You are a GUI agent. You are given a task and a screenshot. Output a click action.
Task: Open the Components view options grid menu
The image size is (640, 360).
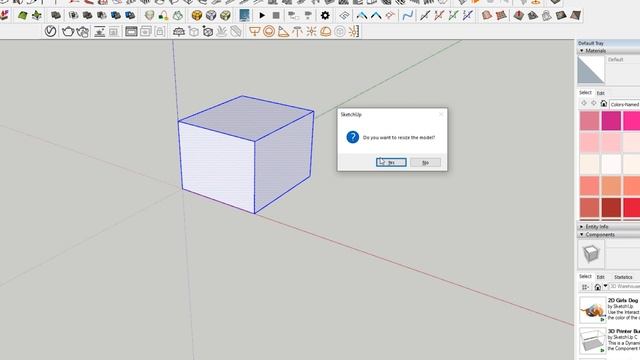(x=585, y=287)
